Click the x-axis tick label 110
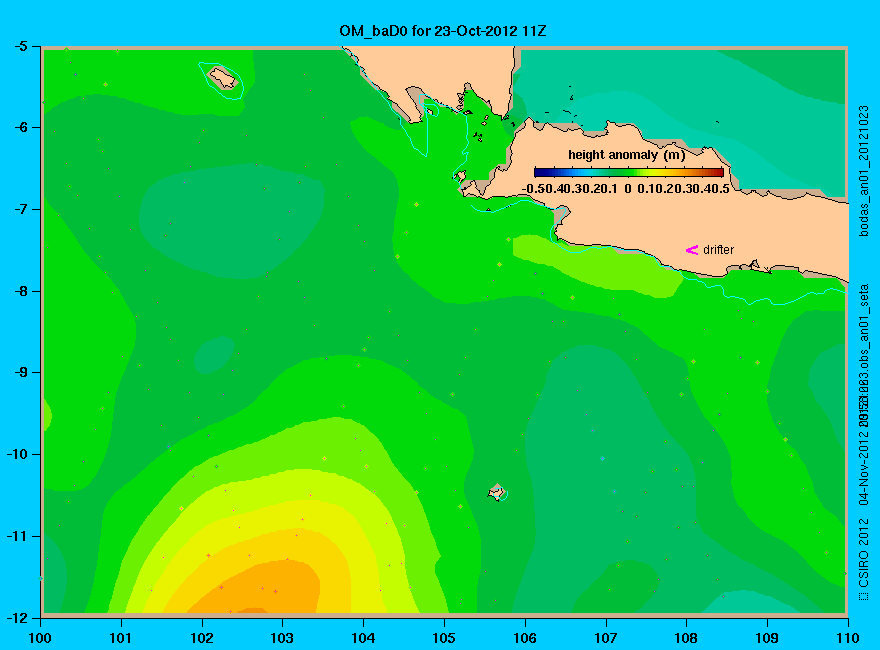The image size is (880, 650). point(847,638)
